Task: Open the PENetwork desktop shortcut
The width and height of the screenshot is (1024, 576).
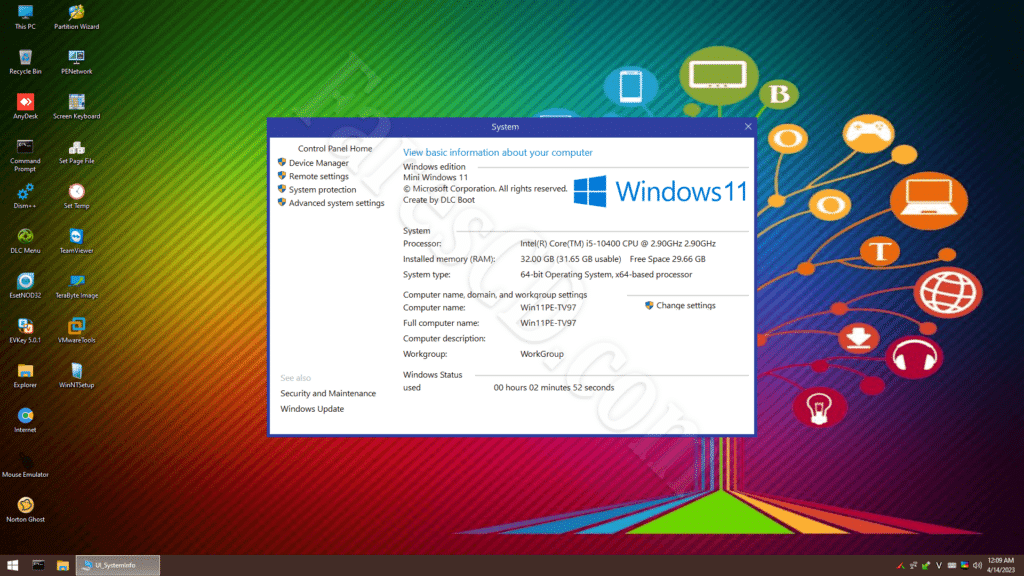Action: (76, 61)
